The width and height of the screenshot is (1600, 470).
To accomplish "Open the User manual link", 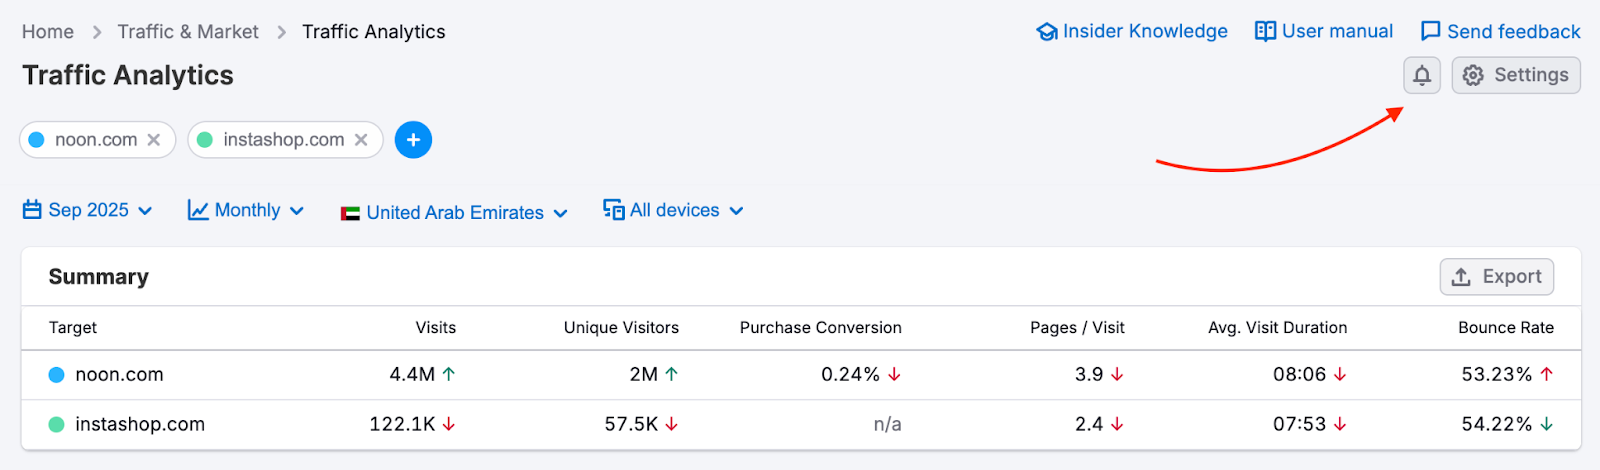I will coord(1324,32).
